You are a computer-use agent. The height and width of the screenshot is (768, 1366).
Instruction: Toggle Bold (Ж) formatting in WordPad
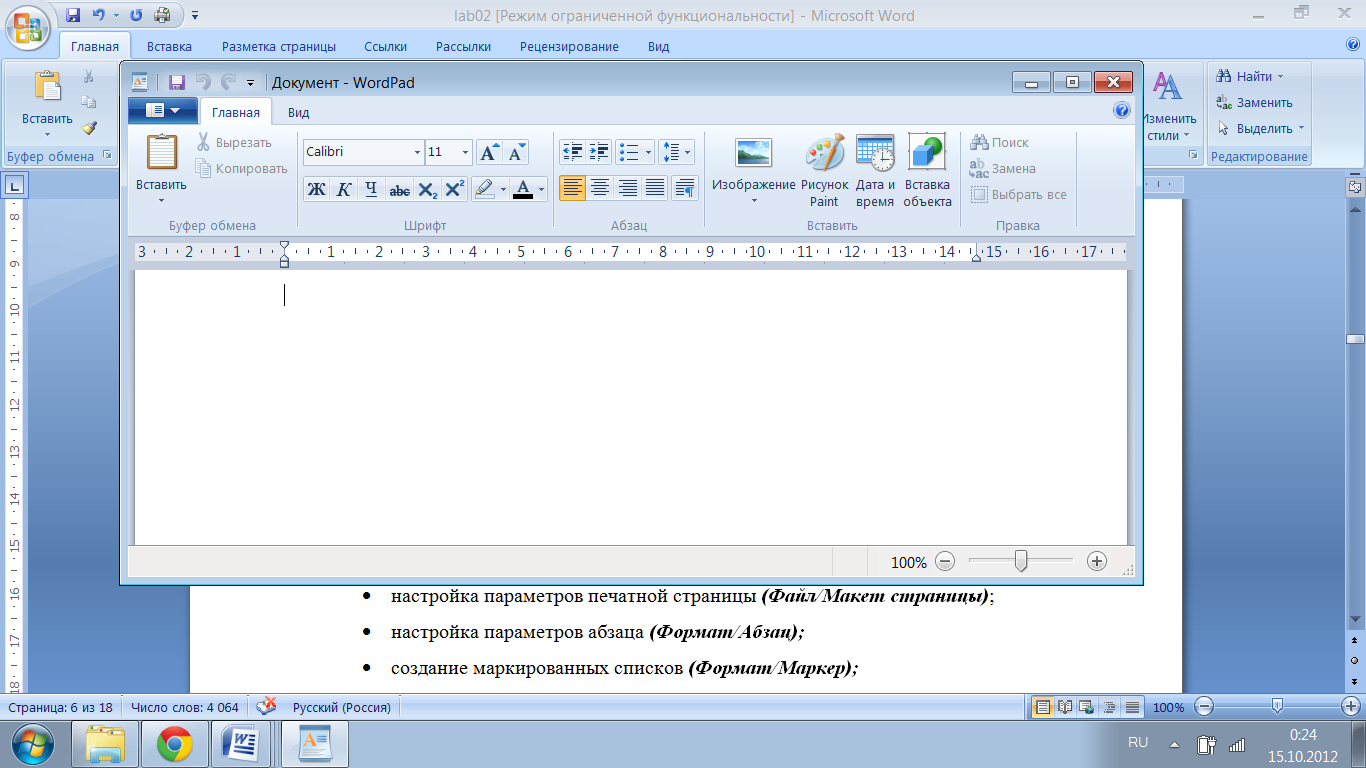(x=316, y=189)
